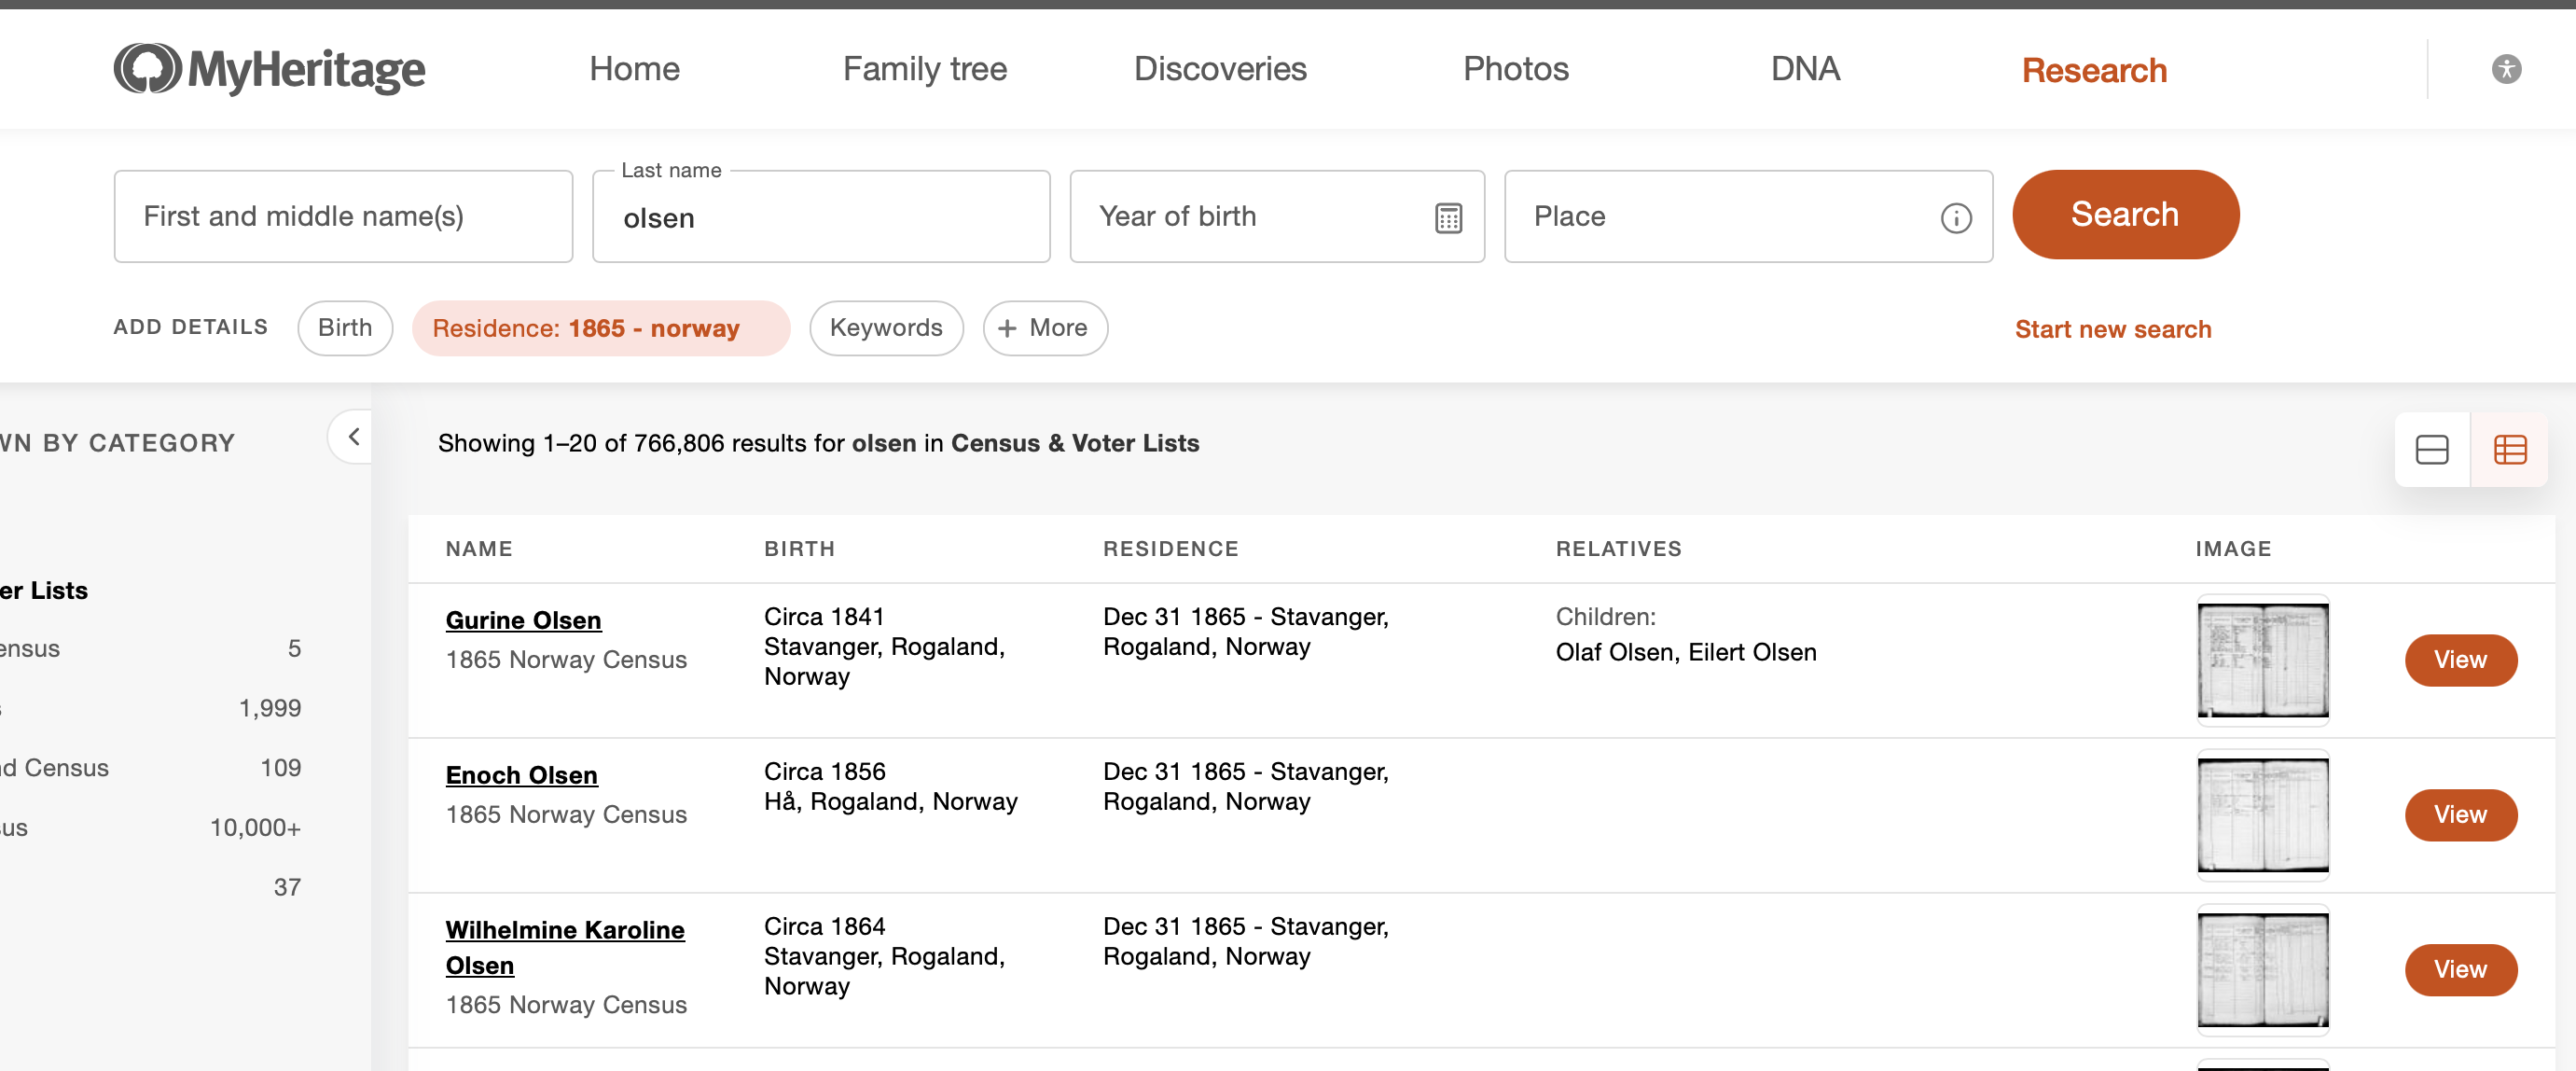The height and width of the screenshot is (1071, 2576).
Task: Click '1865 Norway Census' under Enoch Olsen
Action: point(566,815)
